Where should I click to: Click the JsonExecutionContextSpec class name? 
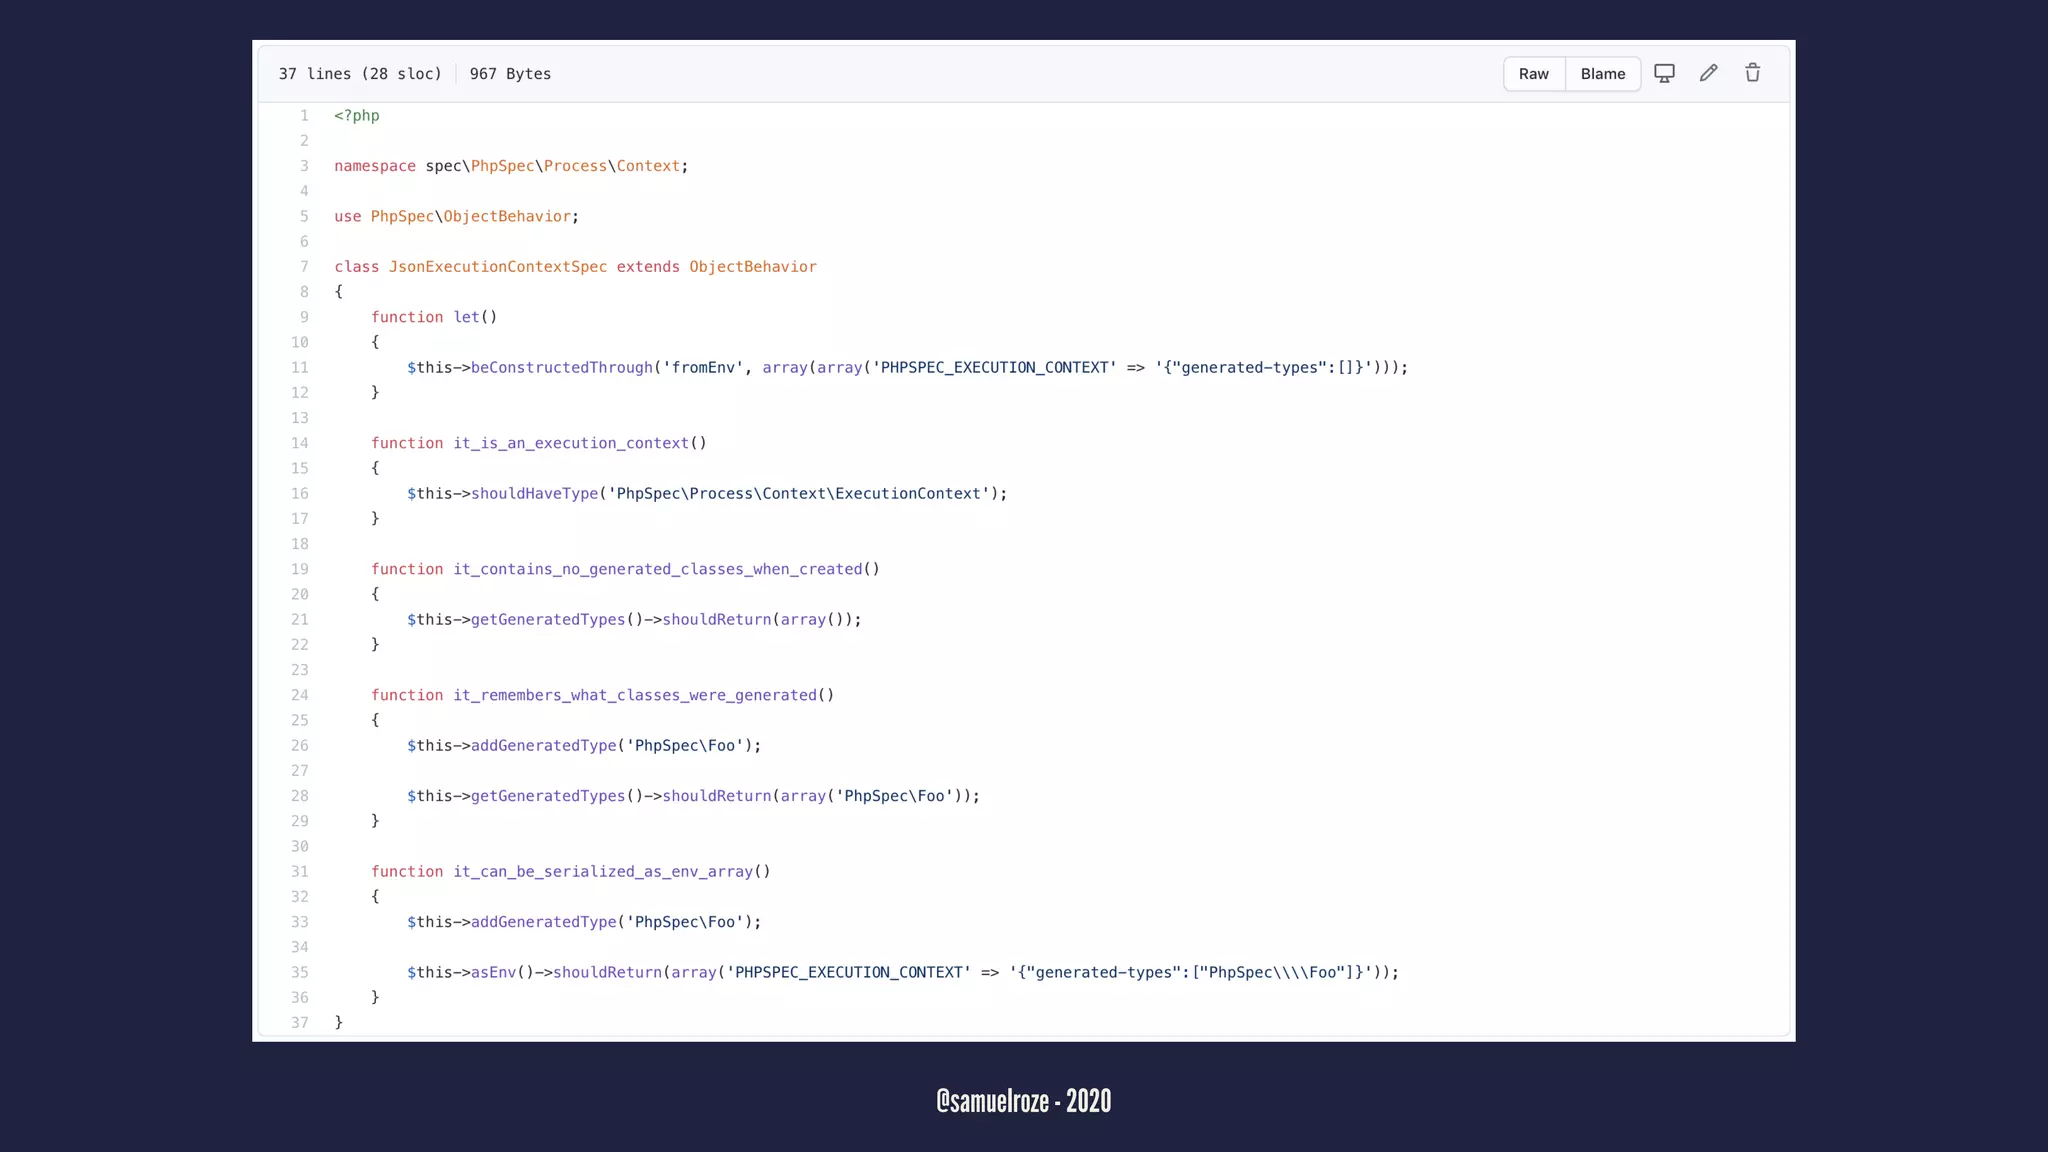pos(497,267)
